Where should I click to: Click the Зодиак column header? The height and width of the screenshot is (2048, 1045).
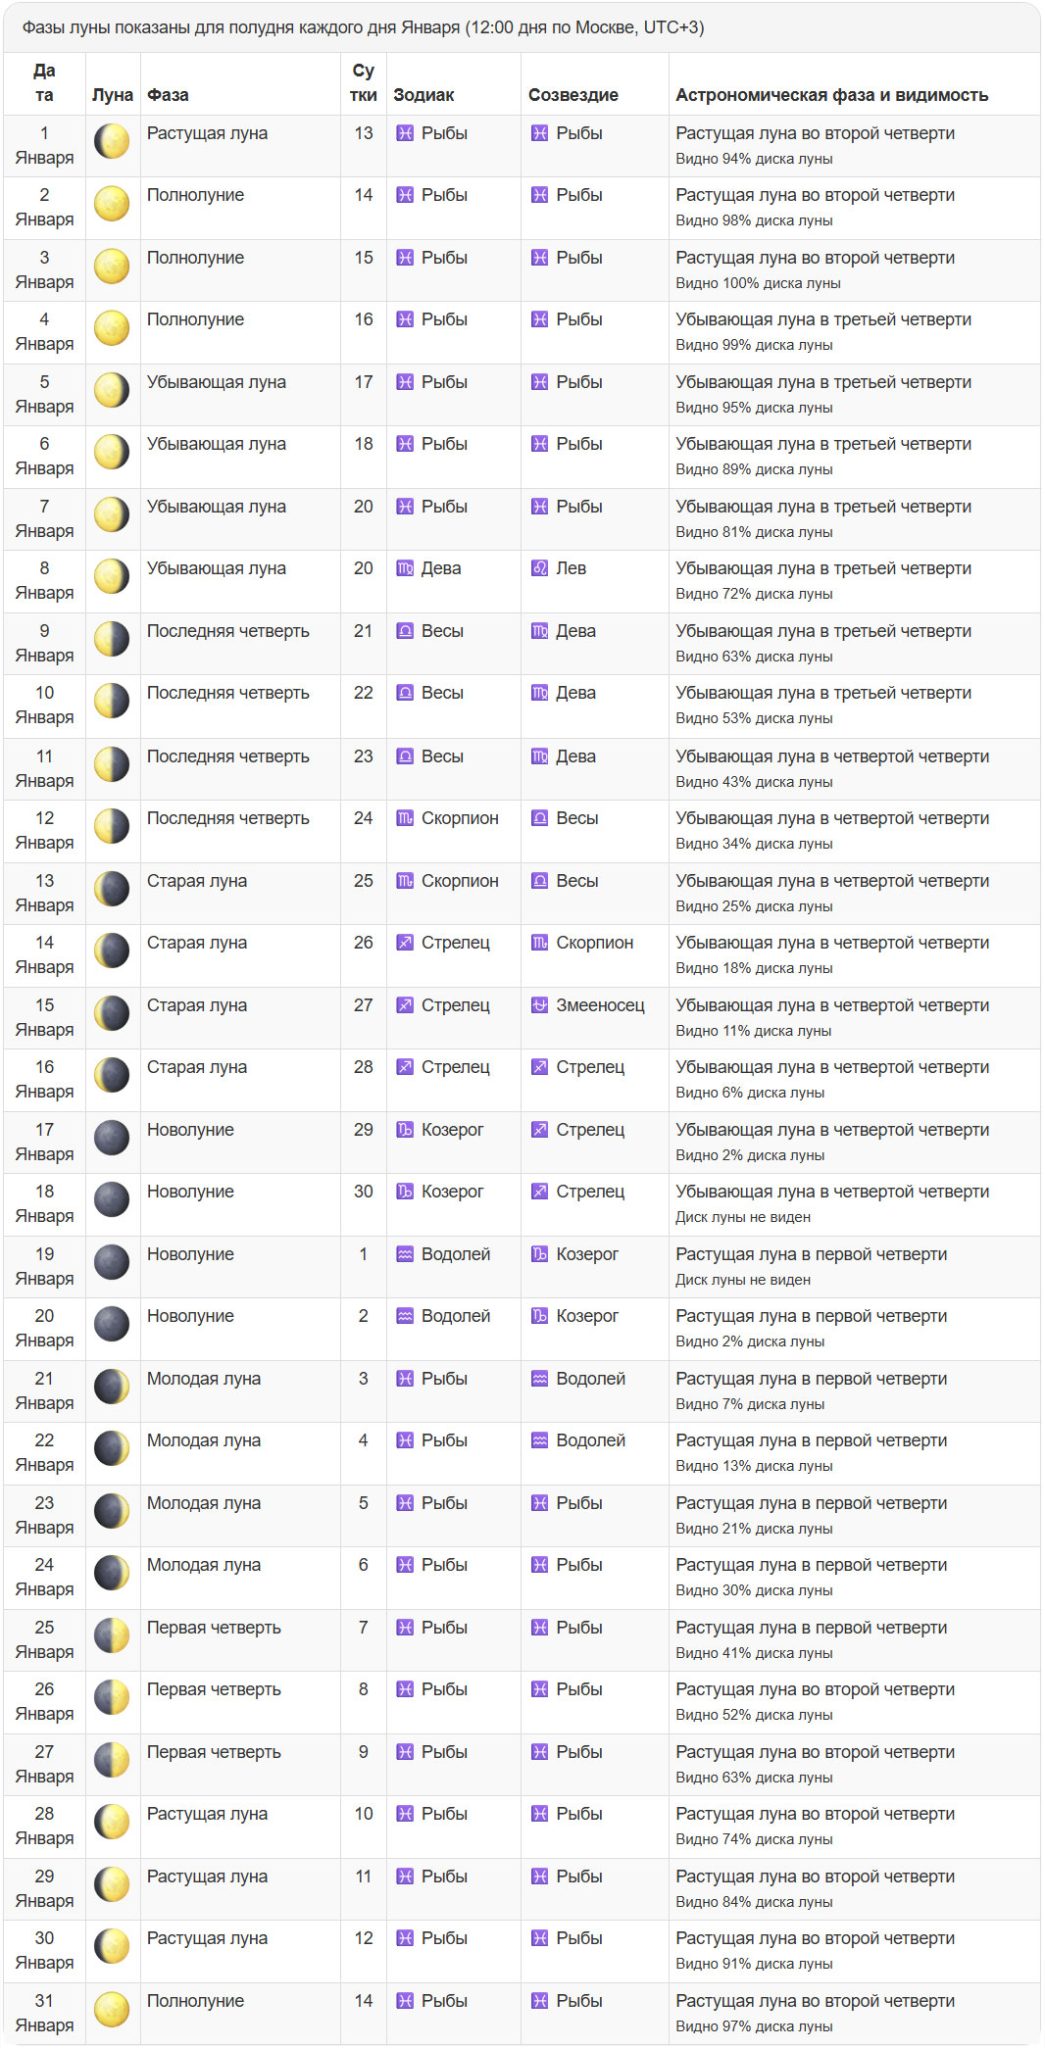[423, 95]
